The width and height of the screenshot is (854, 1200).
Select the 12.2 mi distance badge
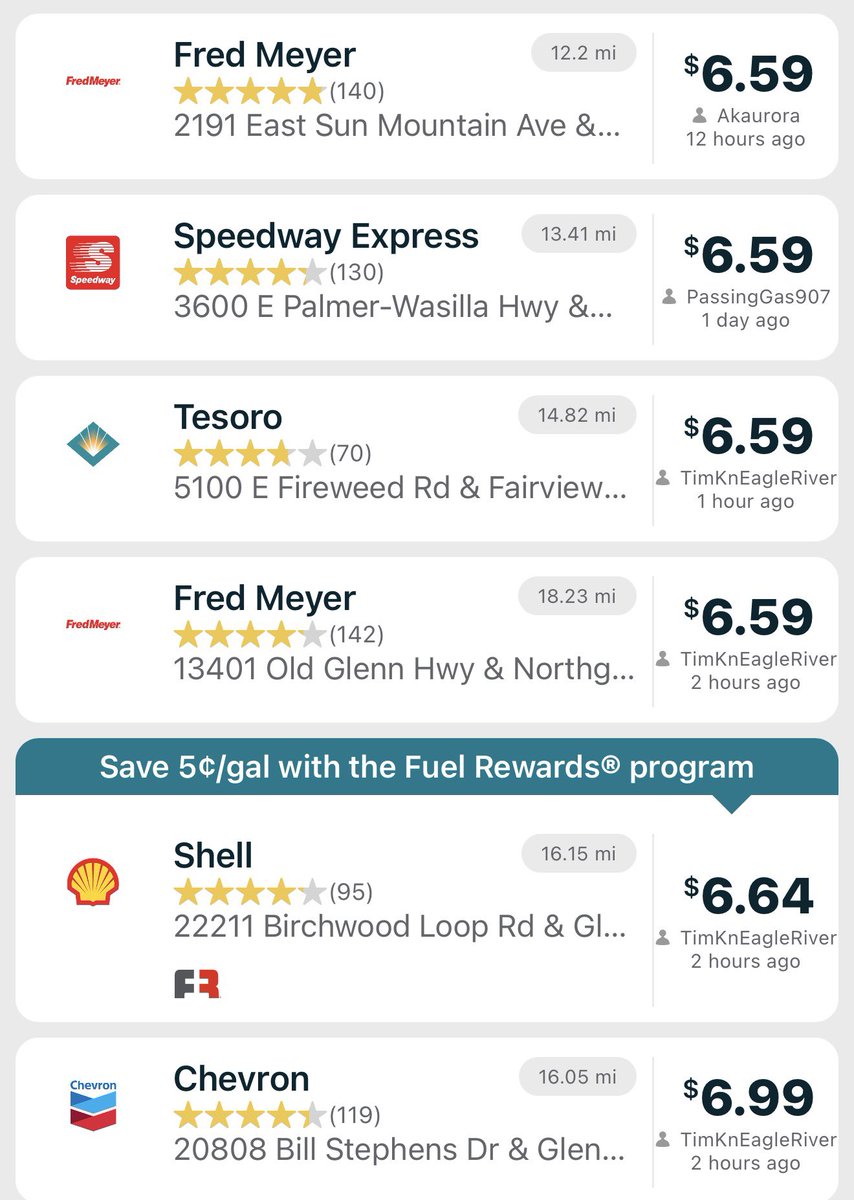pos(583,52)
